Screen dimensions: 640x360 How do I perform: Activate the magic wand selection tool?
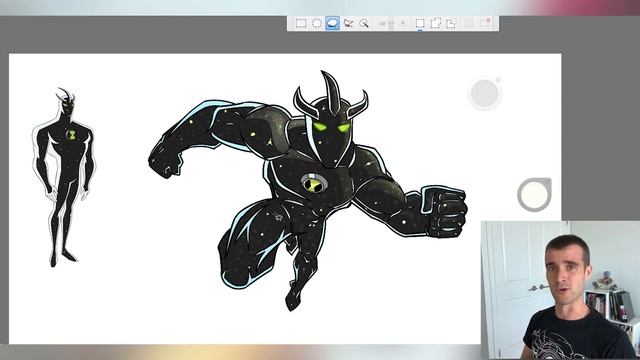tap(364, 23)
